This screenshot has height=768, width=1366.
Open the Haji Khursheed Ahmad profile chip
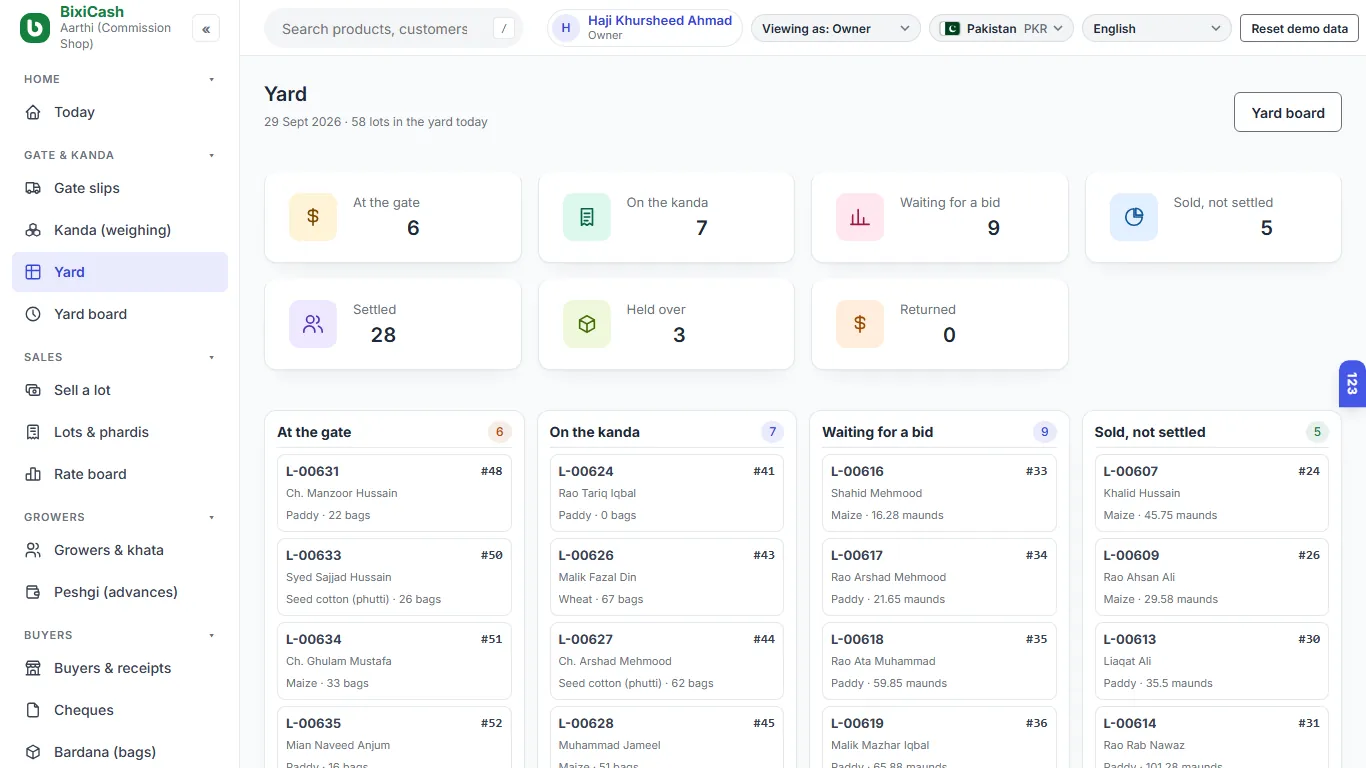pyautogui.click(x=645, y=29)
